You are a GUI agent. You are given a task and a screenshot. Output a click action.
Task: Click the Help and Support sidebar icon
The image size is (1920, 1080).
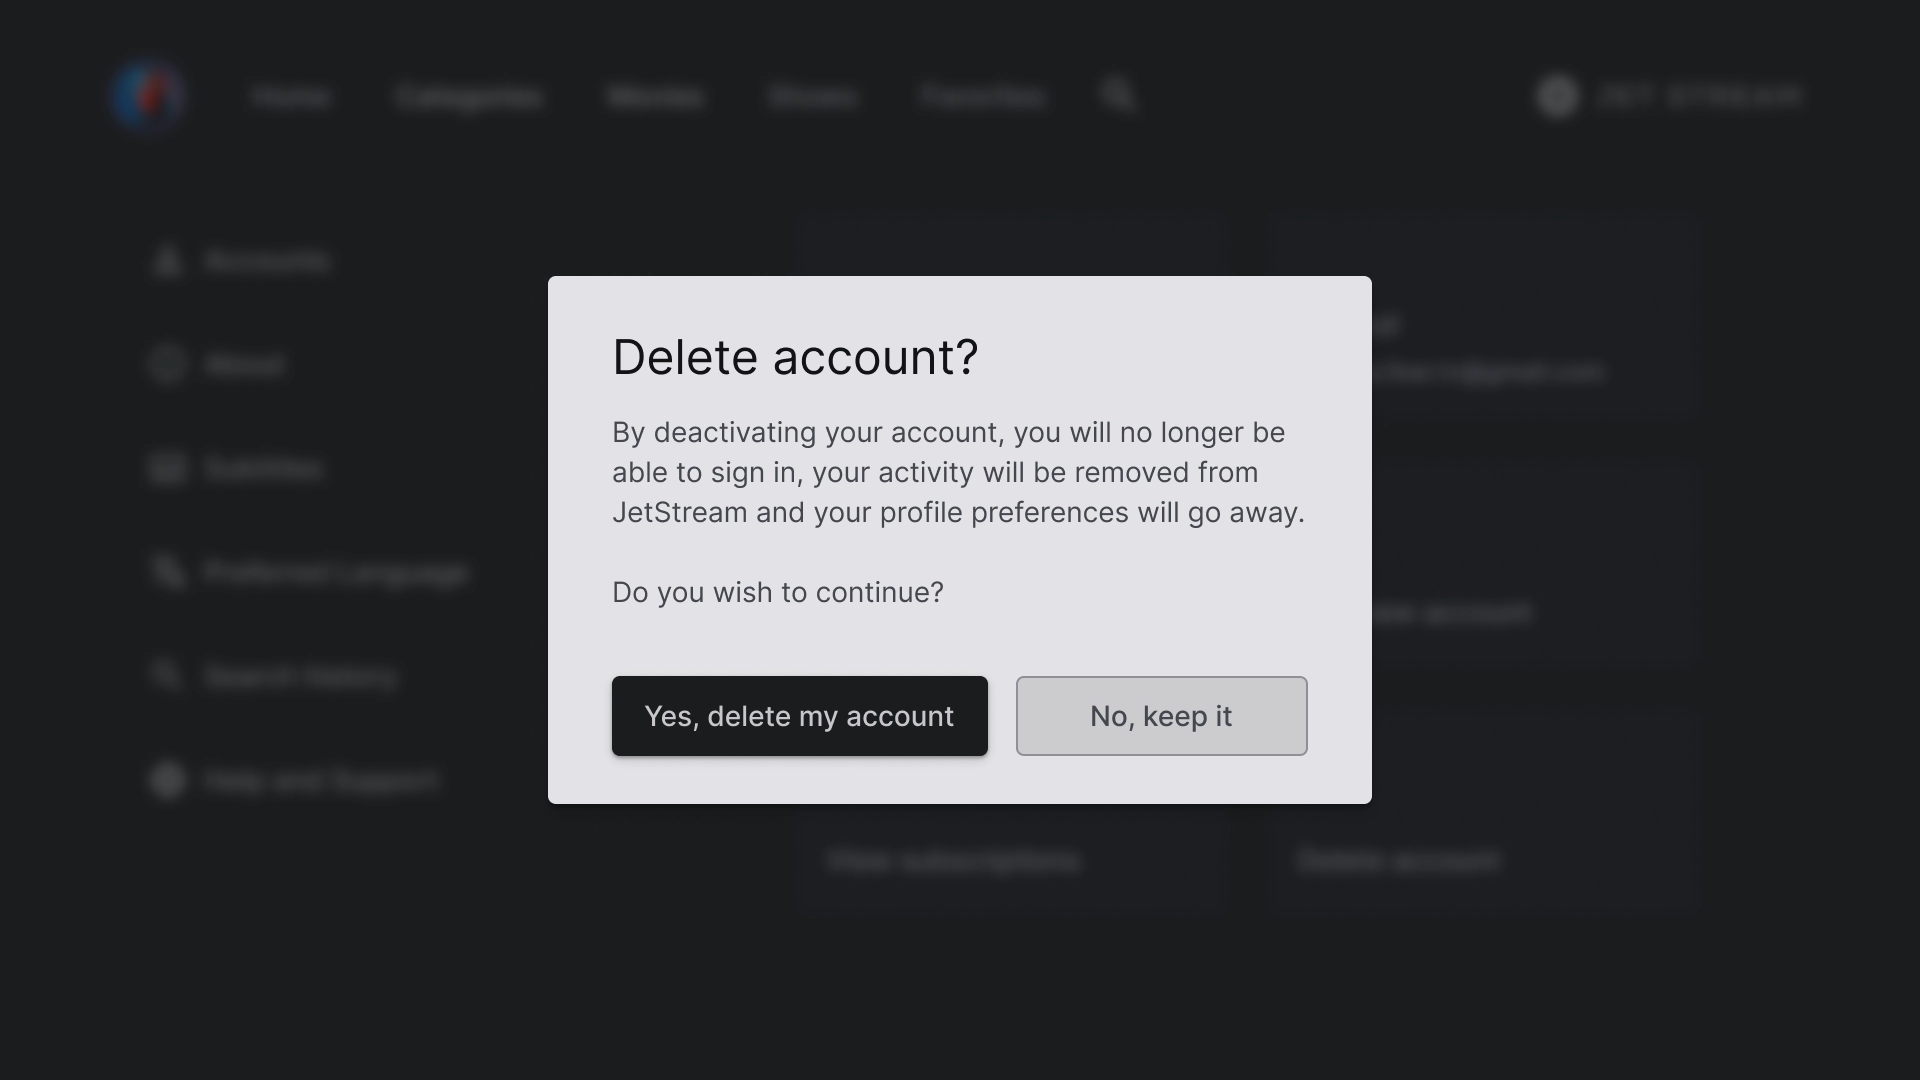click(167, 779)
